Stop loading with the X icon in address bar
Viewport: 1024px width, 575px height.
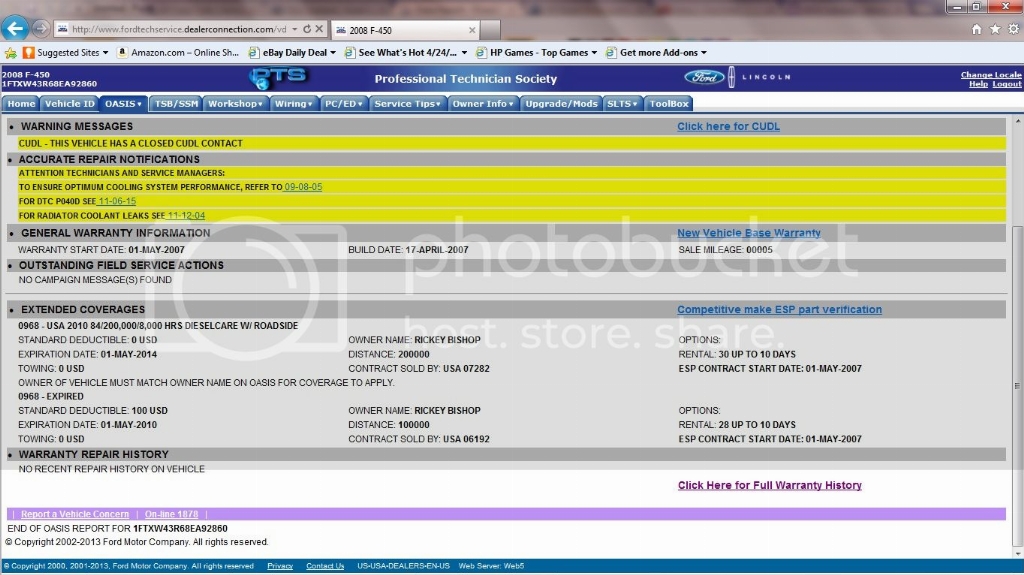[x=319, y=29]
